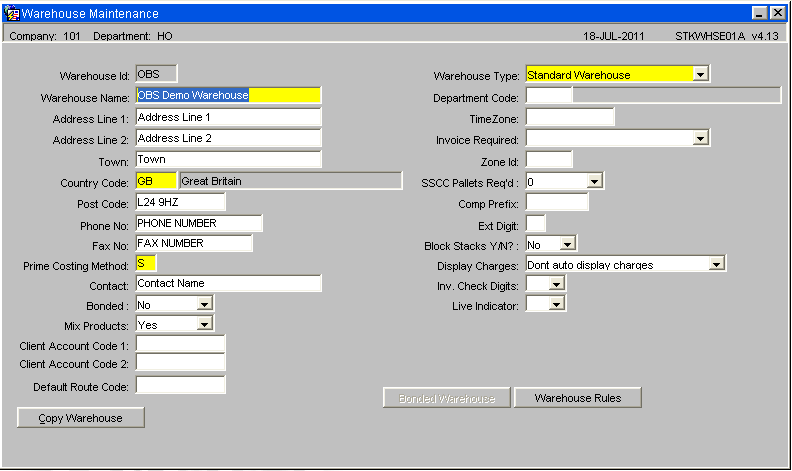Image resolution: width=792 pixels, height=471 pixels.
Task: Click the Copy Warehouse button
Action: pyautogui.click(x=81, y=418)
